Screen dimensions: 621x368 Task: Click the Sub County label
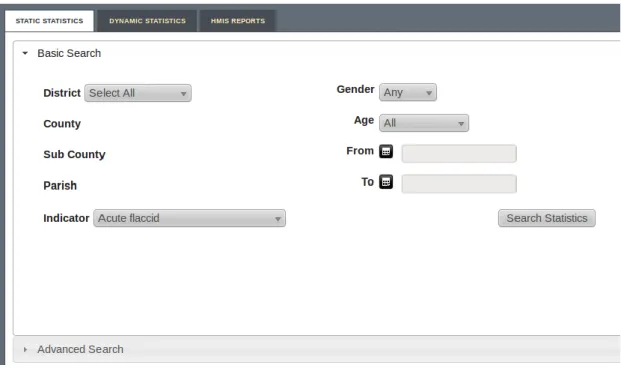click(74, 154)
